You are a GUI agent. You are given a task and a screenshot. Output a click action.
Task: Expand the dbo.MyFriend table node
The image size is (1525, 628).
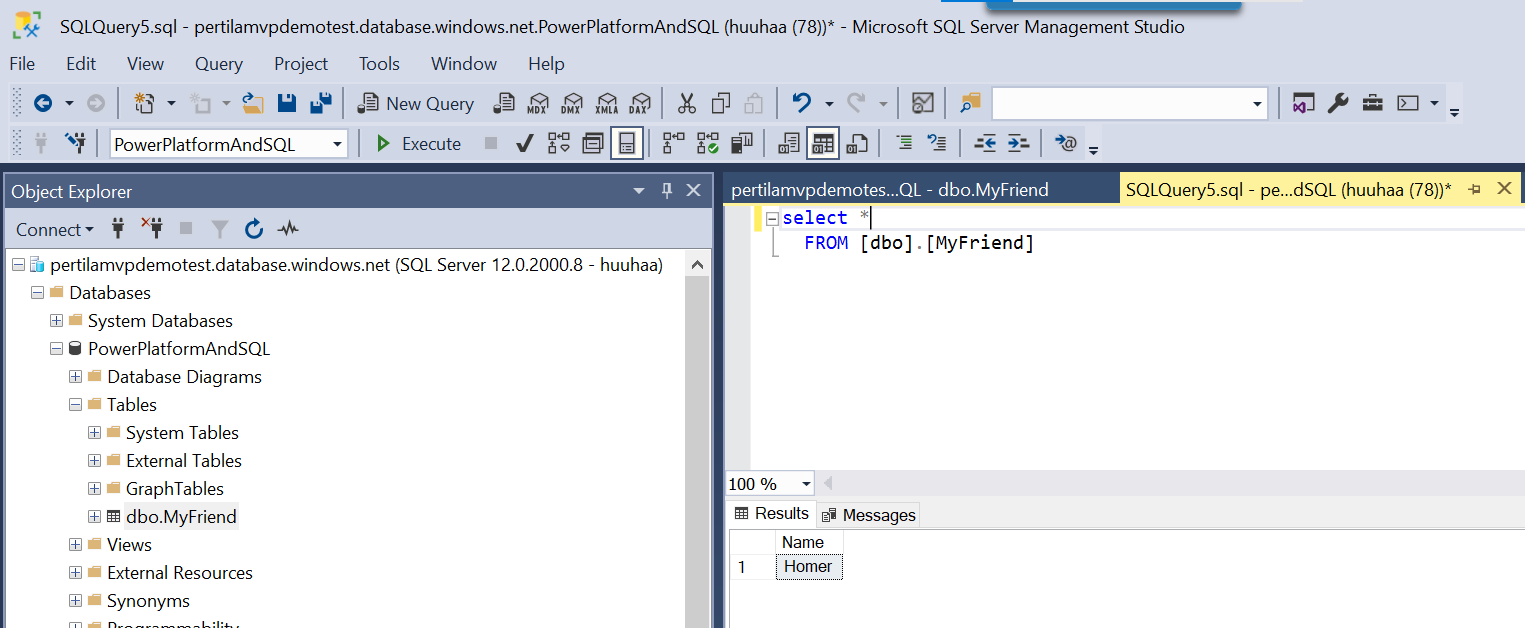pyautogui.click(x=94, y=517)
